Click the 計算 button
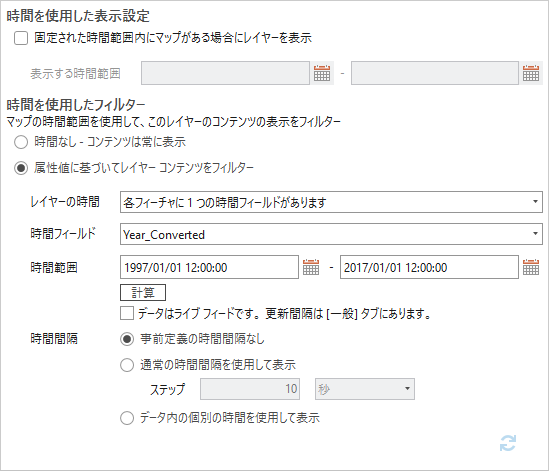549x471 pixels. coord(143,292)
